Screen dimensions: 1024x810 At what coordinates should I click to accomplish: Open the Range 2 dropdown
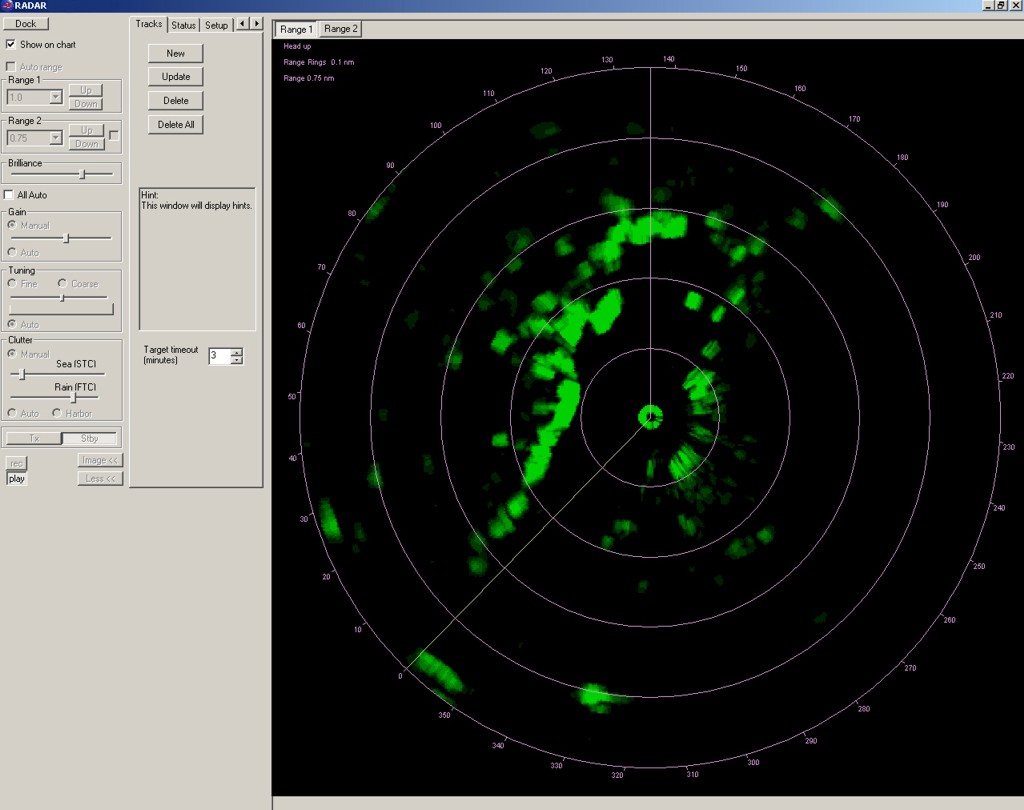pos(56,138)
